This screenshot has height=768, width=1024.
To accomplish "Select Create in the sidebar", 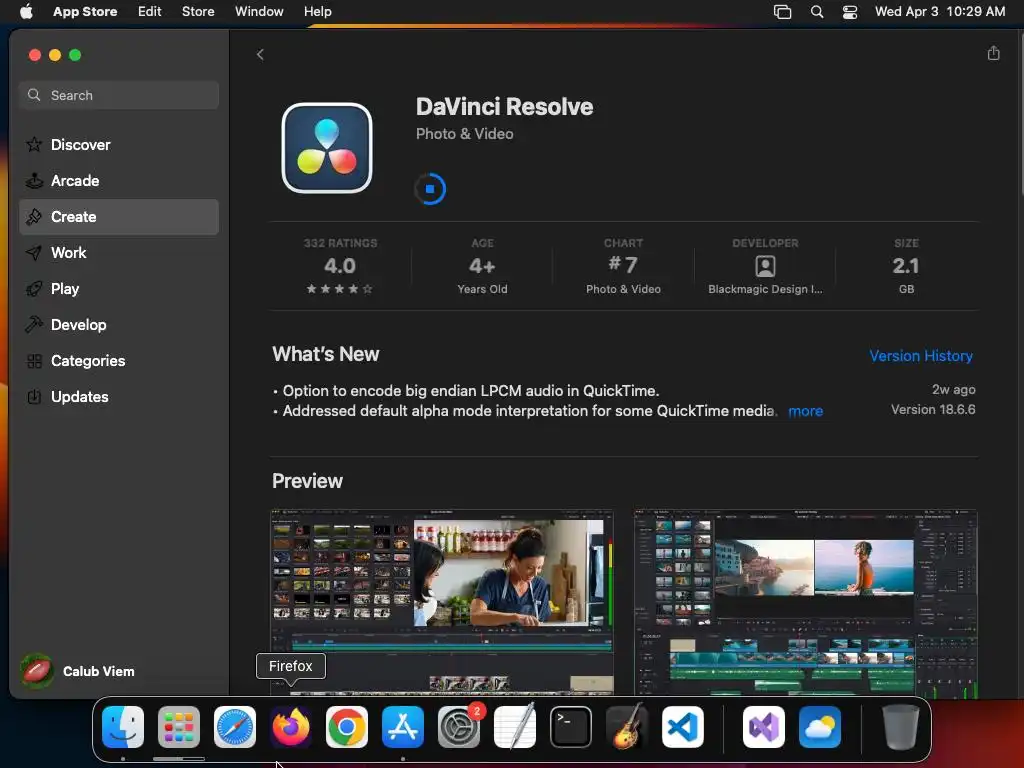I will 119,217.
